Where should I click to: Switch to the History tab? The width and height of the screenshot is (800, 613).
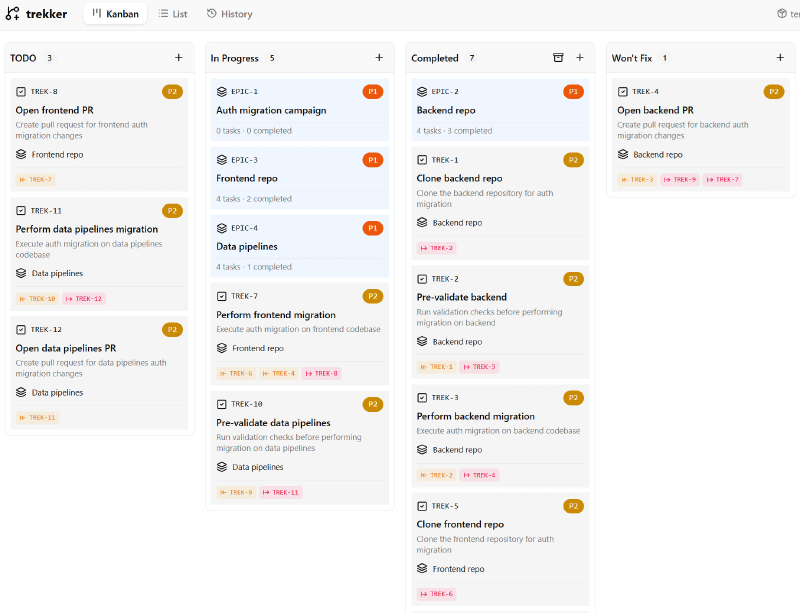(232, 14)
